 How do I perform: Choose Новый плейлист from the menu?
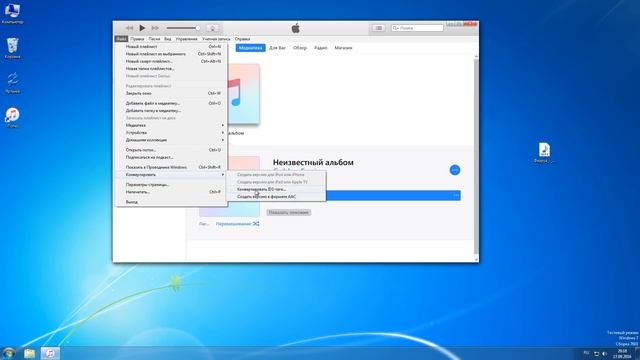coord(171,47)
